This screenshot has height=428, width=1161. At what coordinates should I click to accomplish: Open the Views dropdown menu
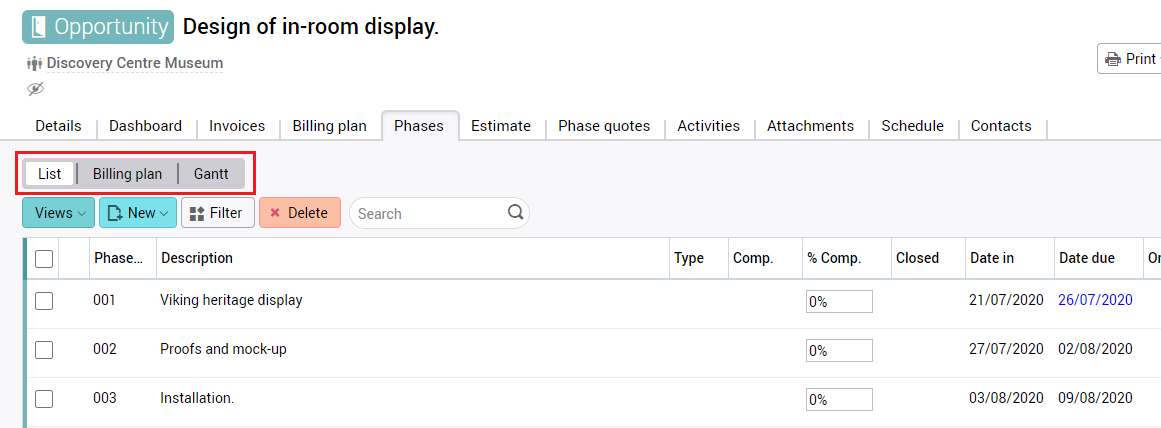point(58,213)
